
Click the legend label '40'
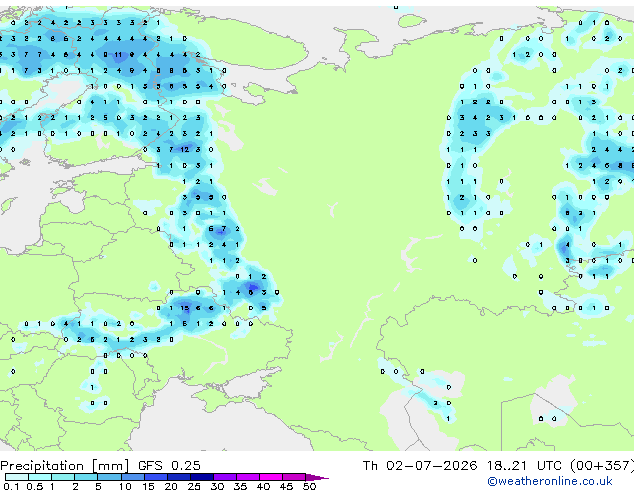[263, 486]
